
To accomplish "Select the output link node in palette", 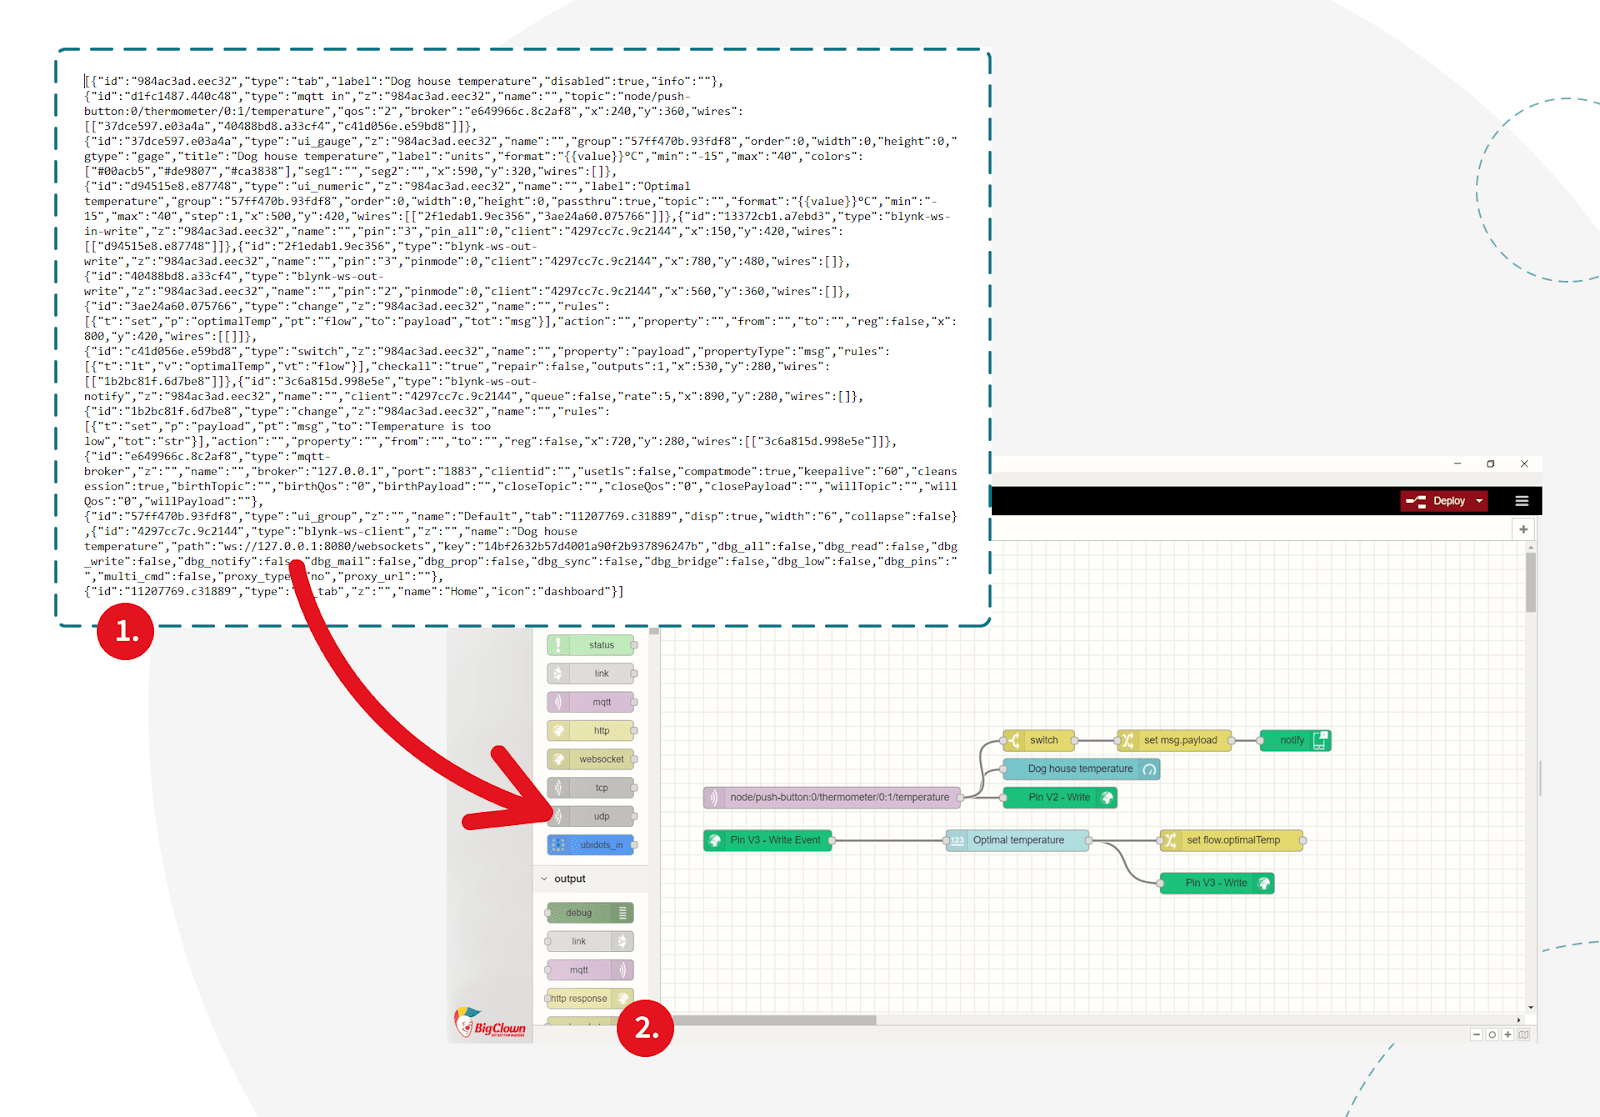I will coord(590,941).
